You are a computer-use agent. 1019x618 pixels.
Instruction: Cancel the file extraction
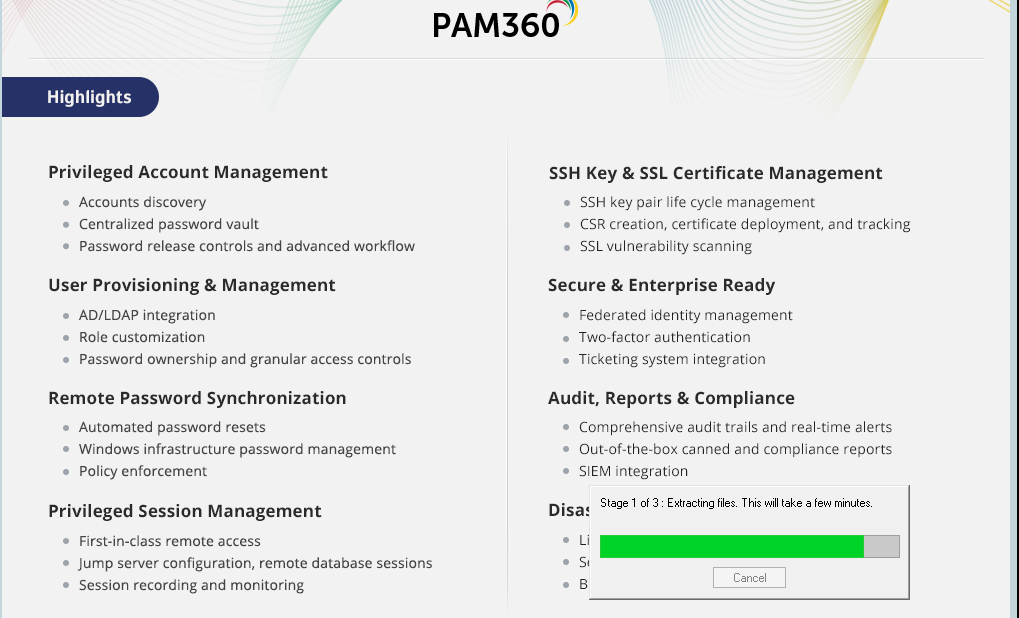tap(749, 578)
